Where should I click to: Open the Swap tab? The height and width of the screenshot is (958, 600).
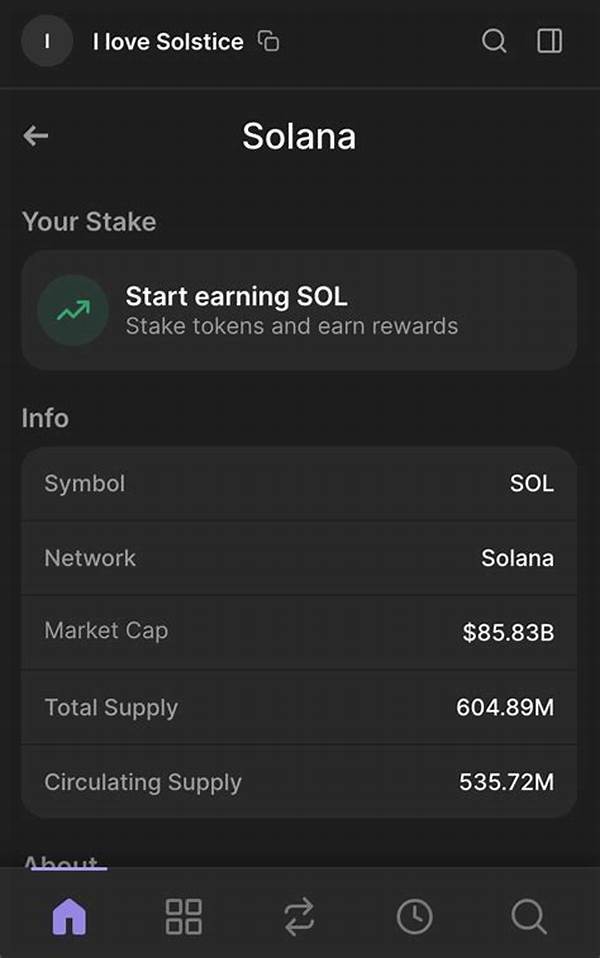pos(298,916)
